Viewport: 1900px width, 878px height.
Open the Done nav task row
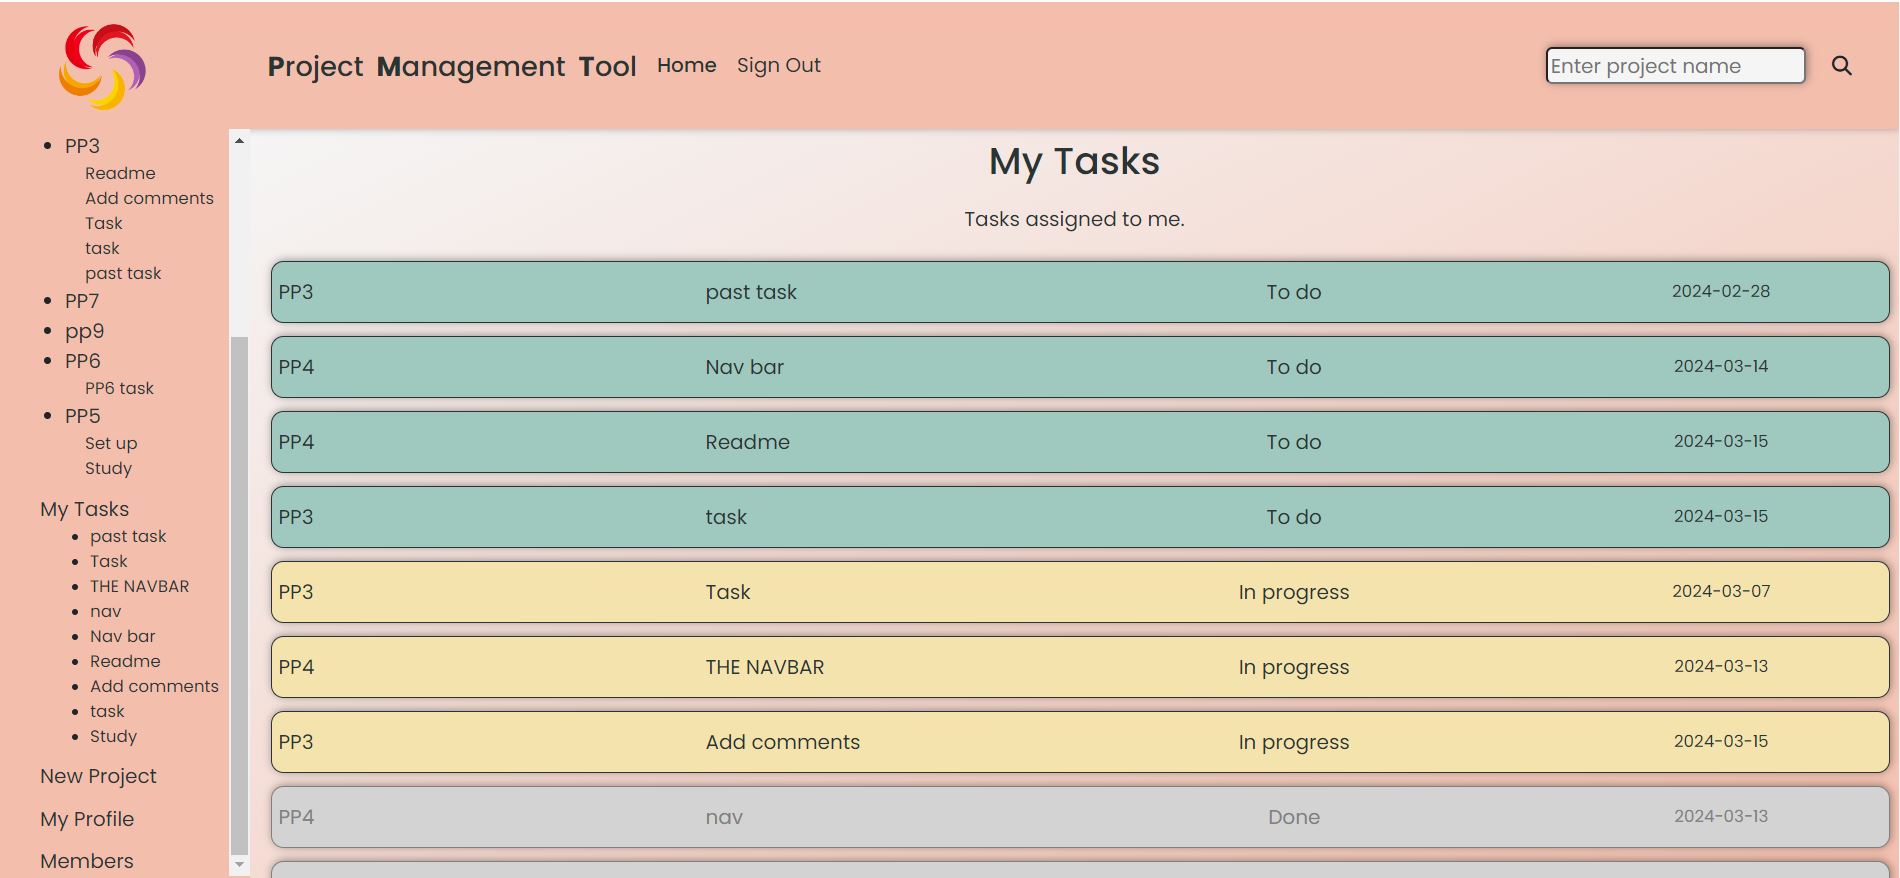(x=1080, y=817)
